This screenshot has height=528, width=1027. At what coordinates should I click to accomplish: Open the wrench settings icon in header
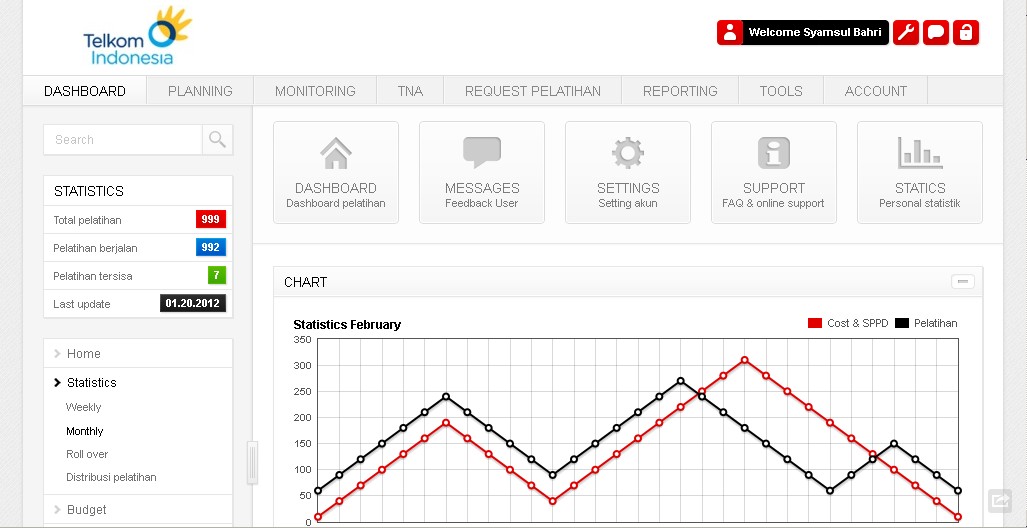tap(905, 33)
